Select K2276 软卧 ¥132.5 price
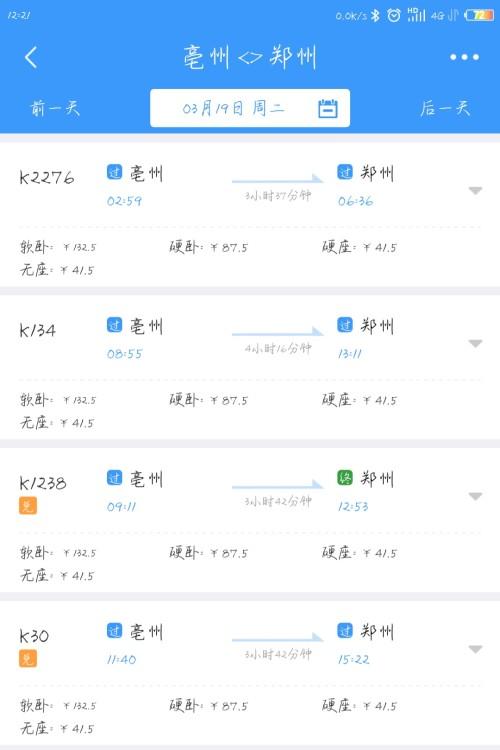 pos(58,247)
